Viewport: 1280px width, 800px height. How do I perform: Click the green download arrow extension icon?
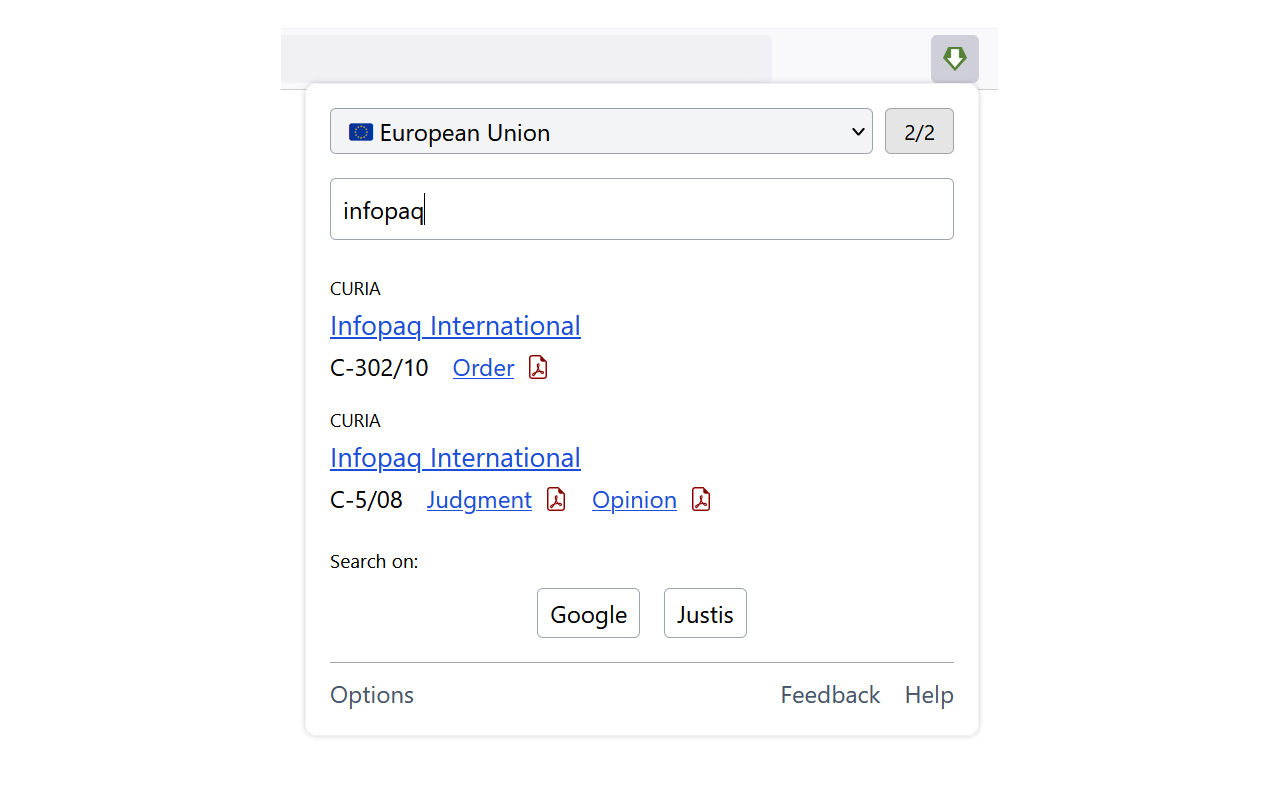pos(954,59)
